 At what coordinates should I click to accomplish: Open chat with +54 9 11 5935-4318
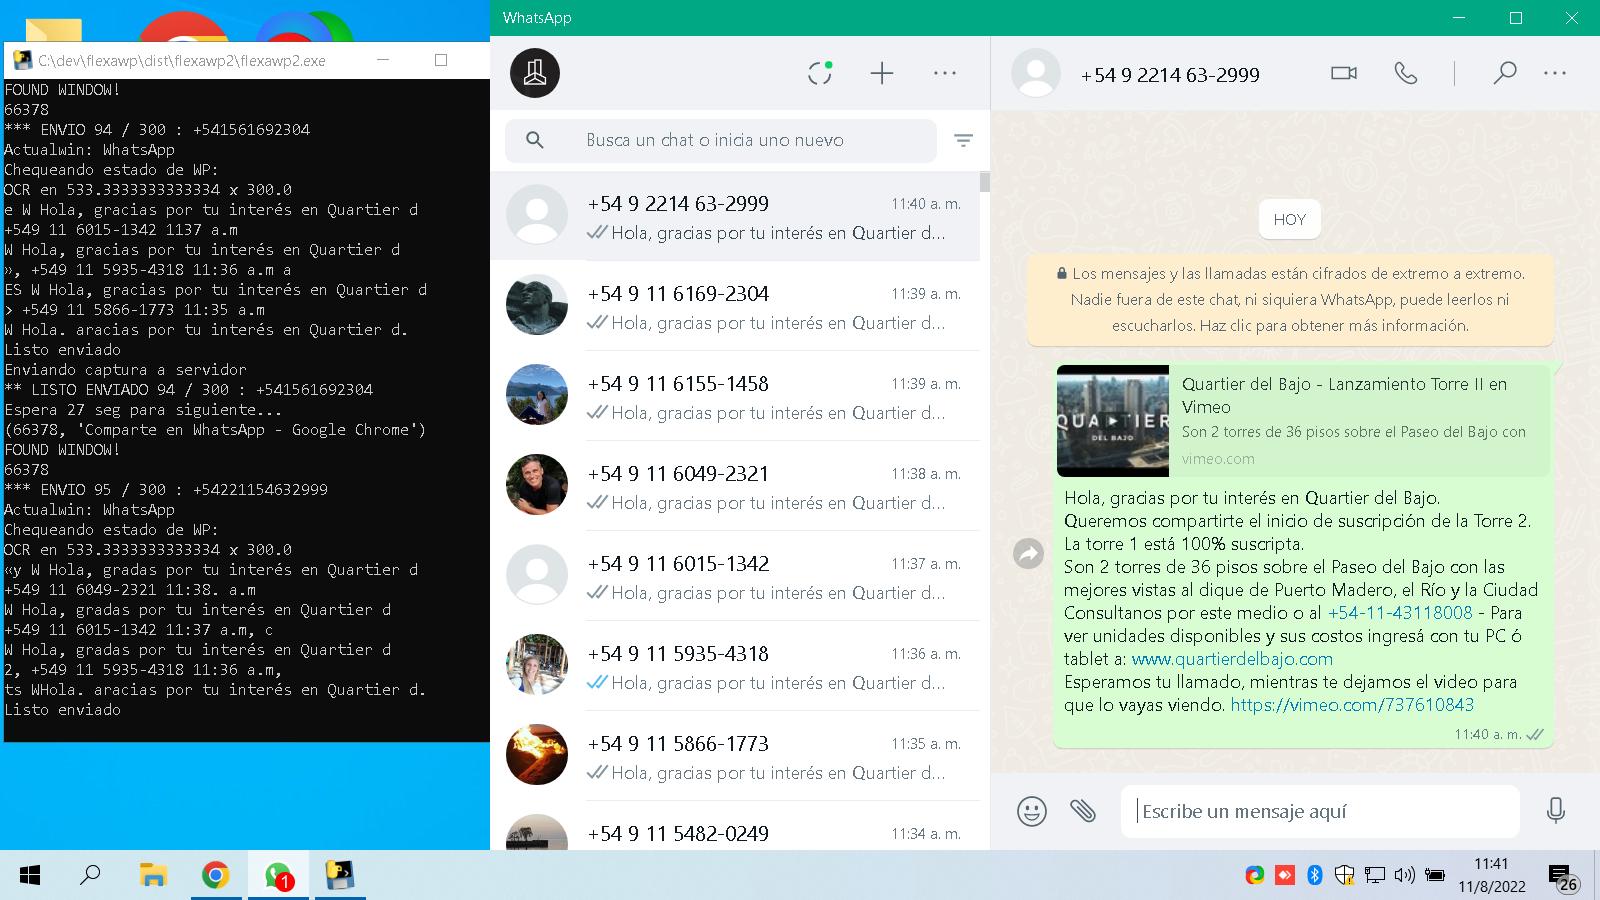coord(735,667)
